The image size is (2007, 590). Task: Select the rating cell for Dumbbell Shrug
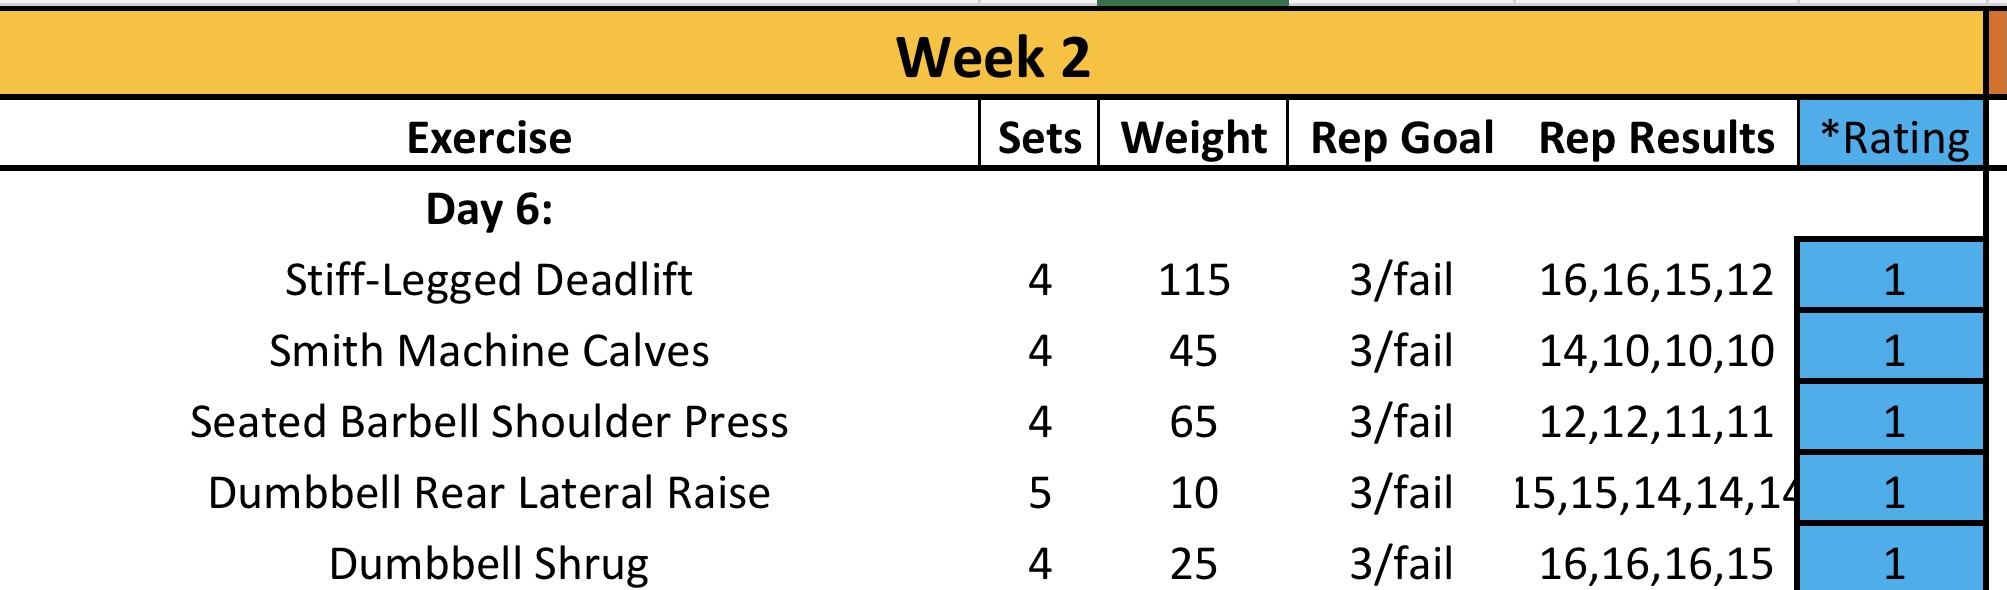click(x=1892, y=560)
